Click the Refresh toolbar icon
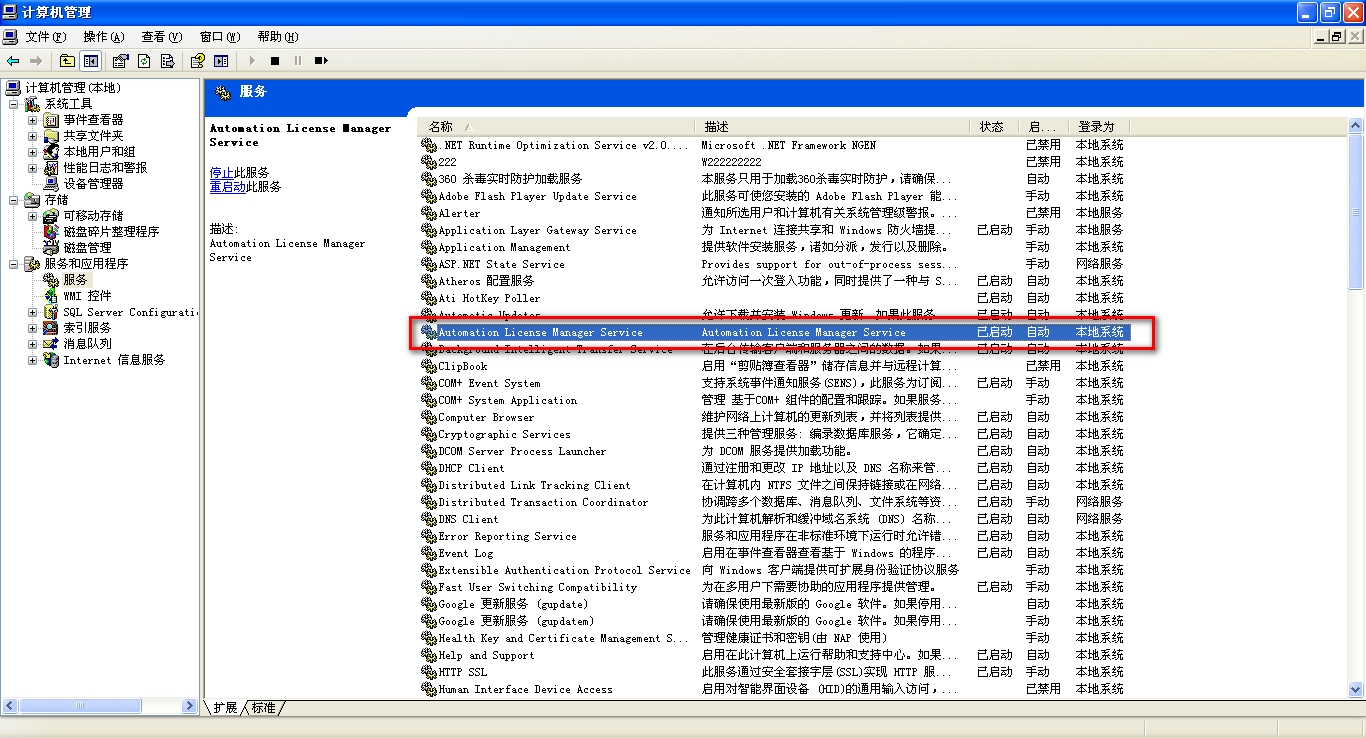1366x738 pixels. click(x=144, y=61)
